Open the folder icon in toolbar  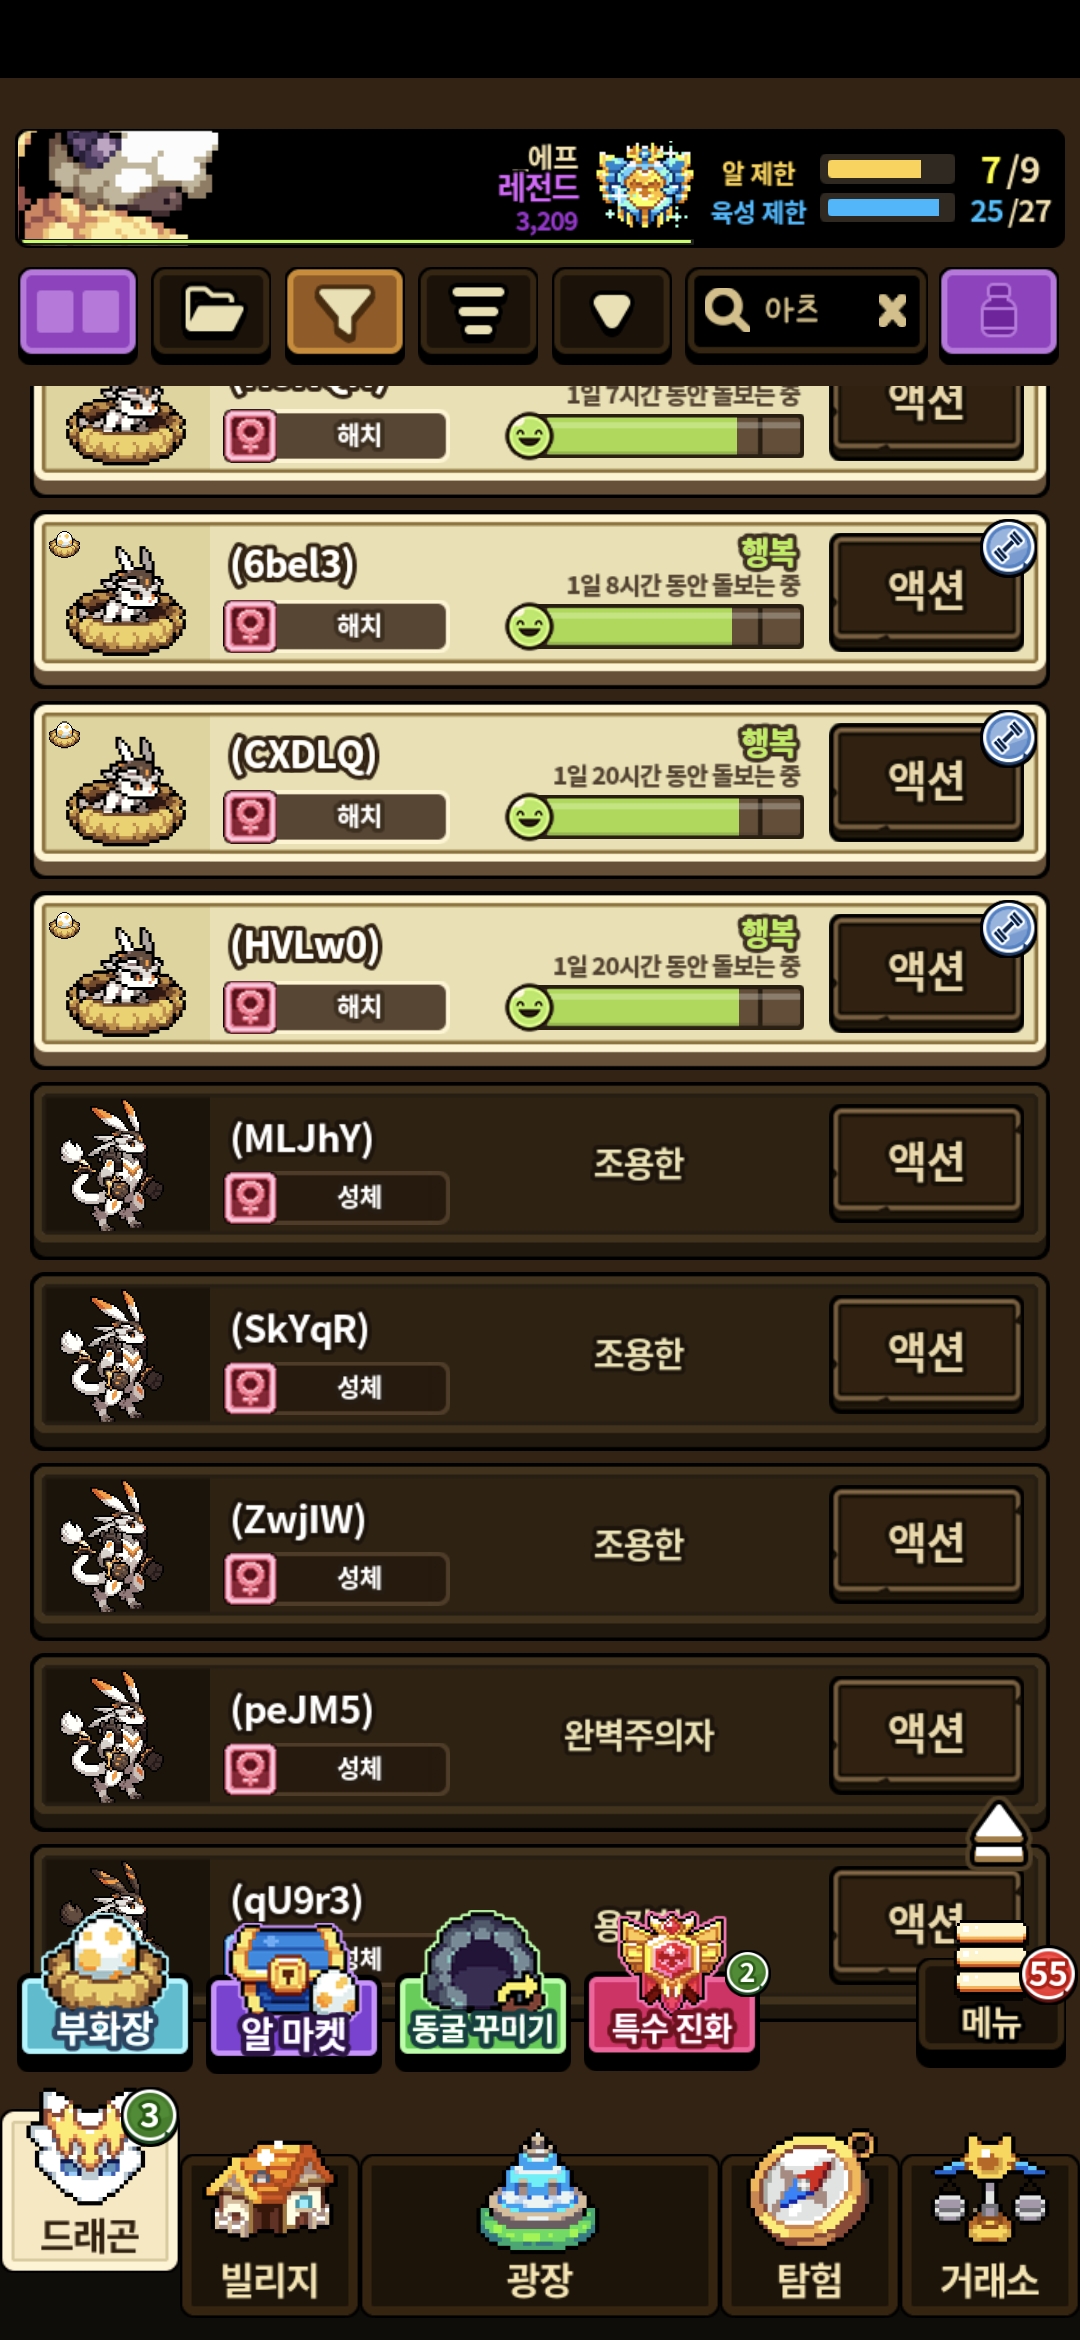211,312
